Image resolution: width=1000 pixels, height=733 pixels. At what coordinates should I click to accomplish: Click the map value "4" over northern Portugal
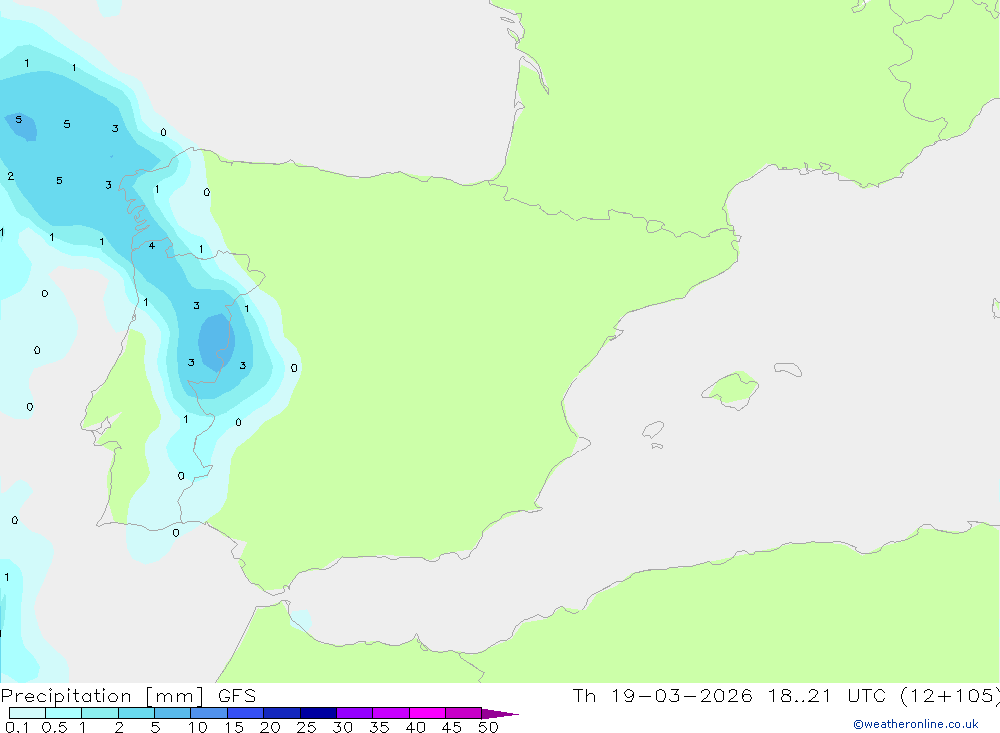pyautogui.click(x=152, y=246)
